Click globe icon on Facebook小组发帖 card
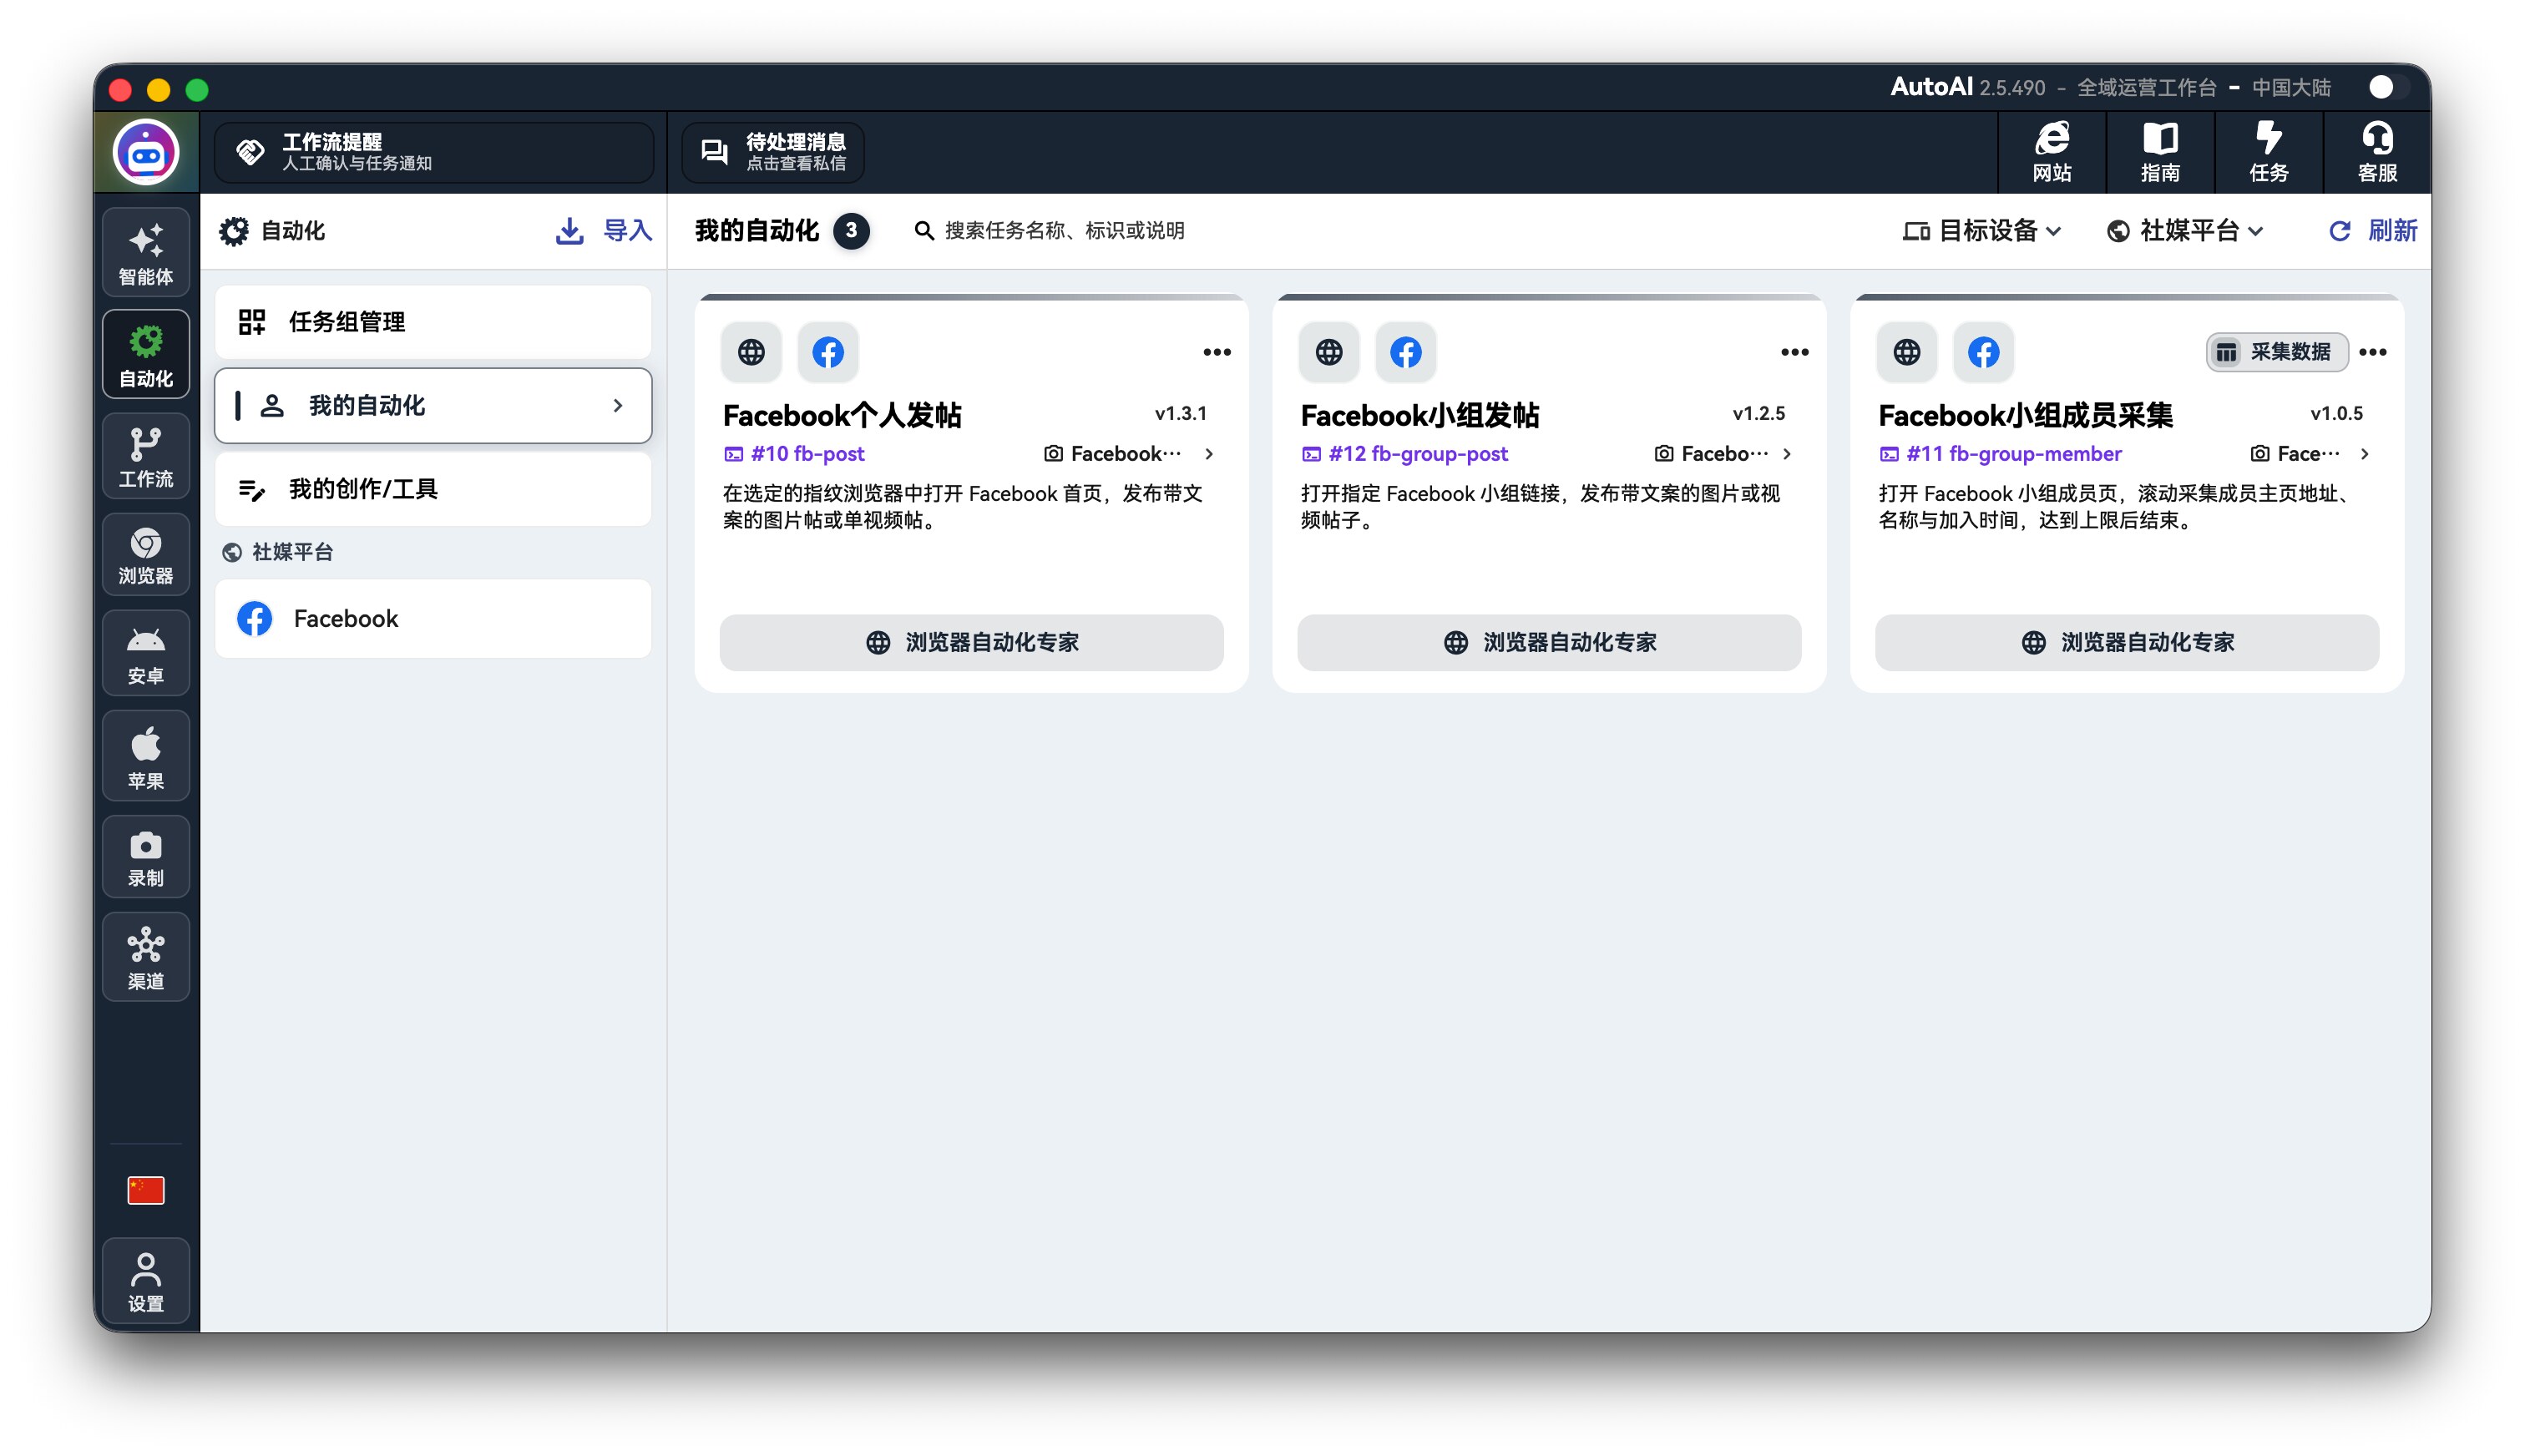 [1329, 352]
